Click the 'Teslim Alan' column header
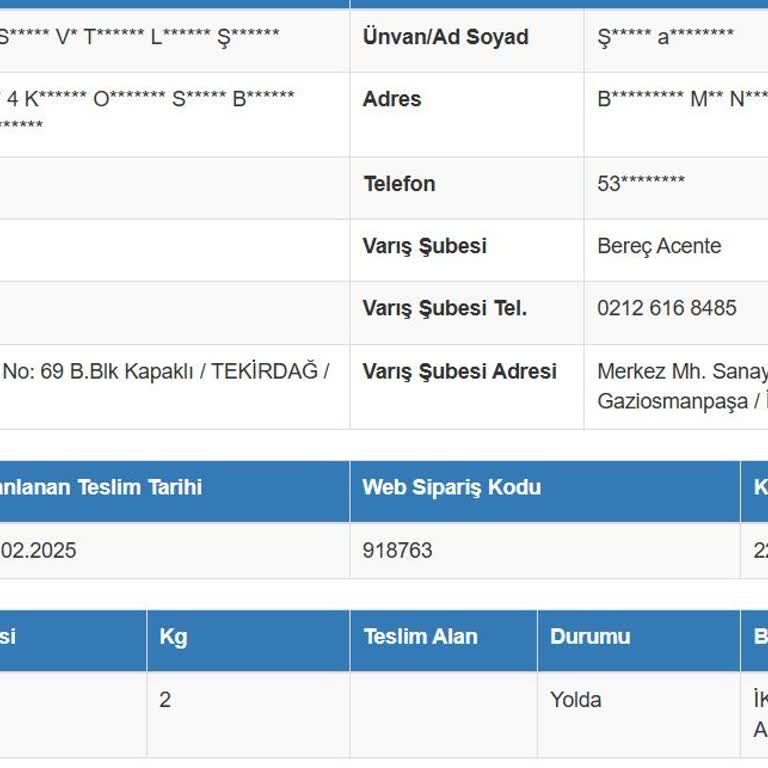 point(444,641)
